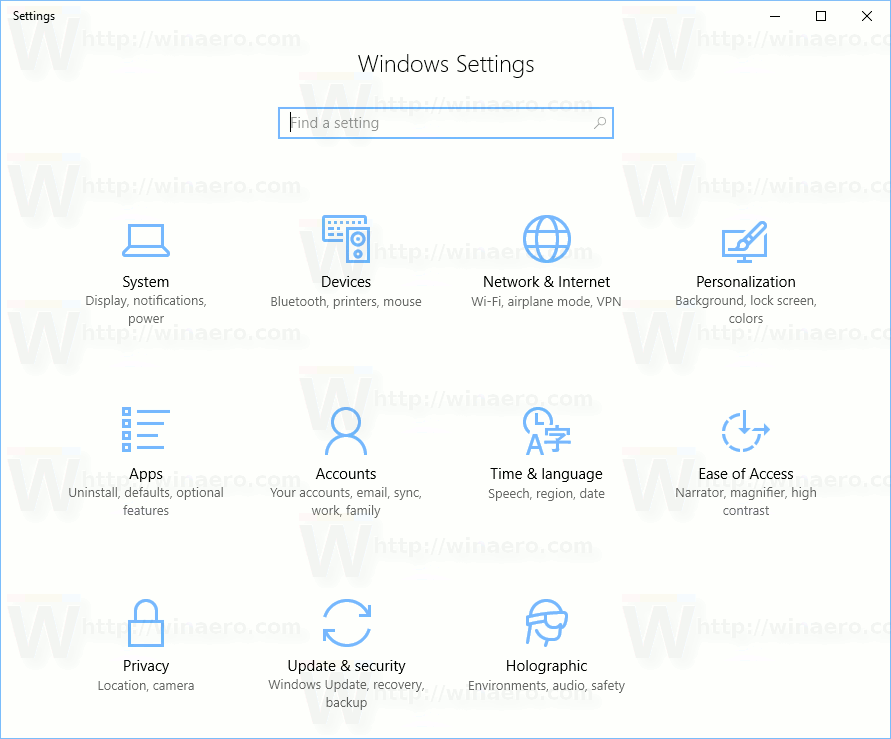Click 'Wi-Fi, airplane mode, VPN' text
Screen dimensions: 891x739
tap(546, 302)
